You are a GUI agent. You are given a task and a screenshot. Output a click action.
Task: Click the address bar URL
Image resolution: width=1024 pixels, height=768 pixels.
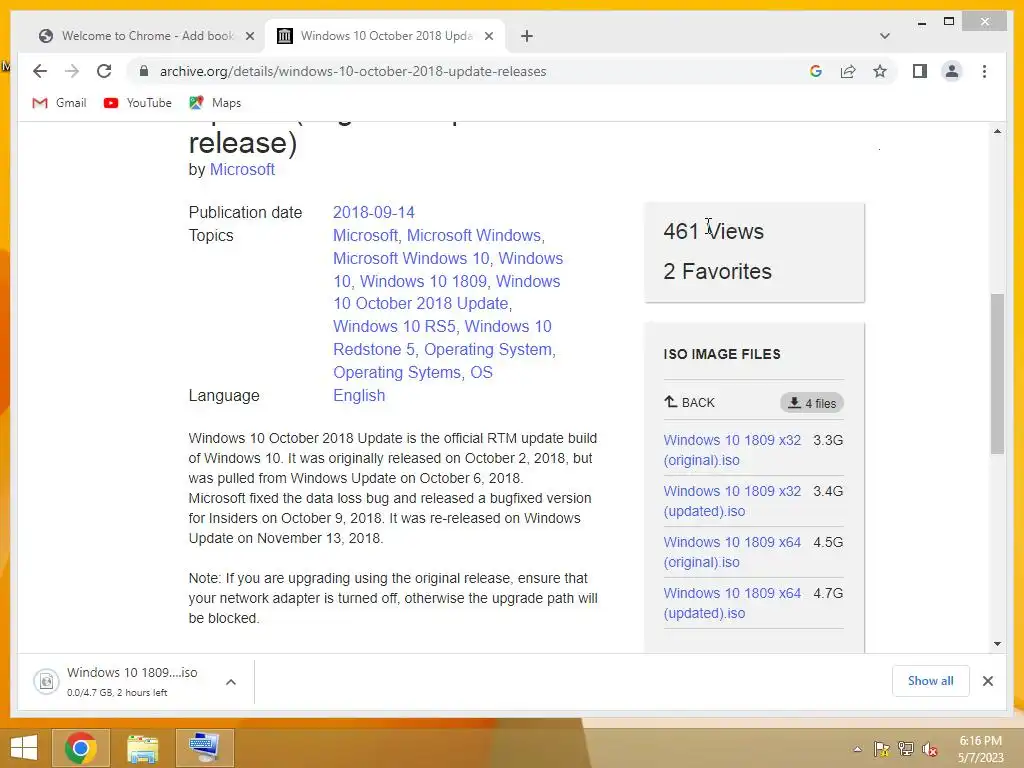pyautogui.click(x=353, y=71)
